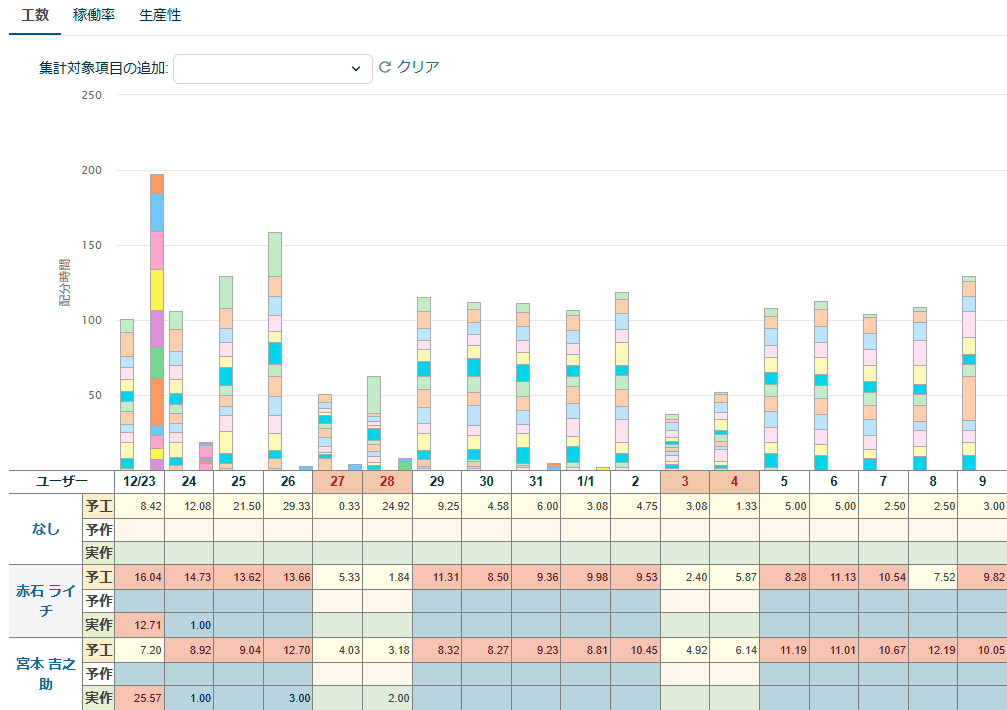The image size is (1007, 710).
Task: Select the なし user row label
Action: 45,529
